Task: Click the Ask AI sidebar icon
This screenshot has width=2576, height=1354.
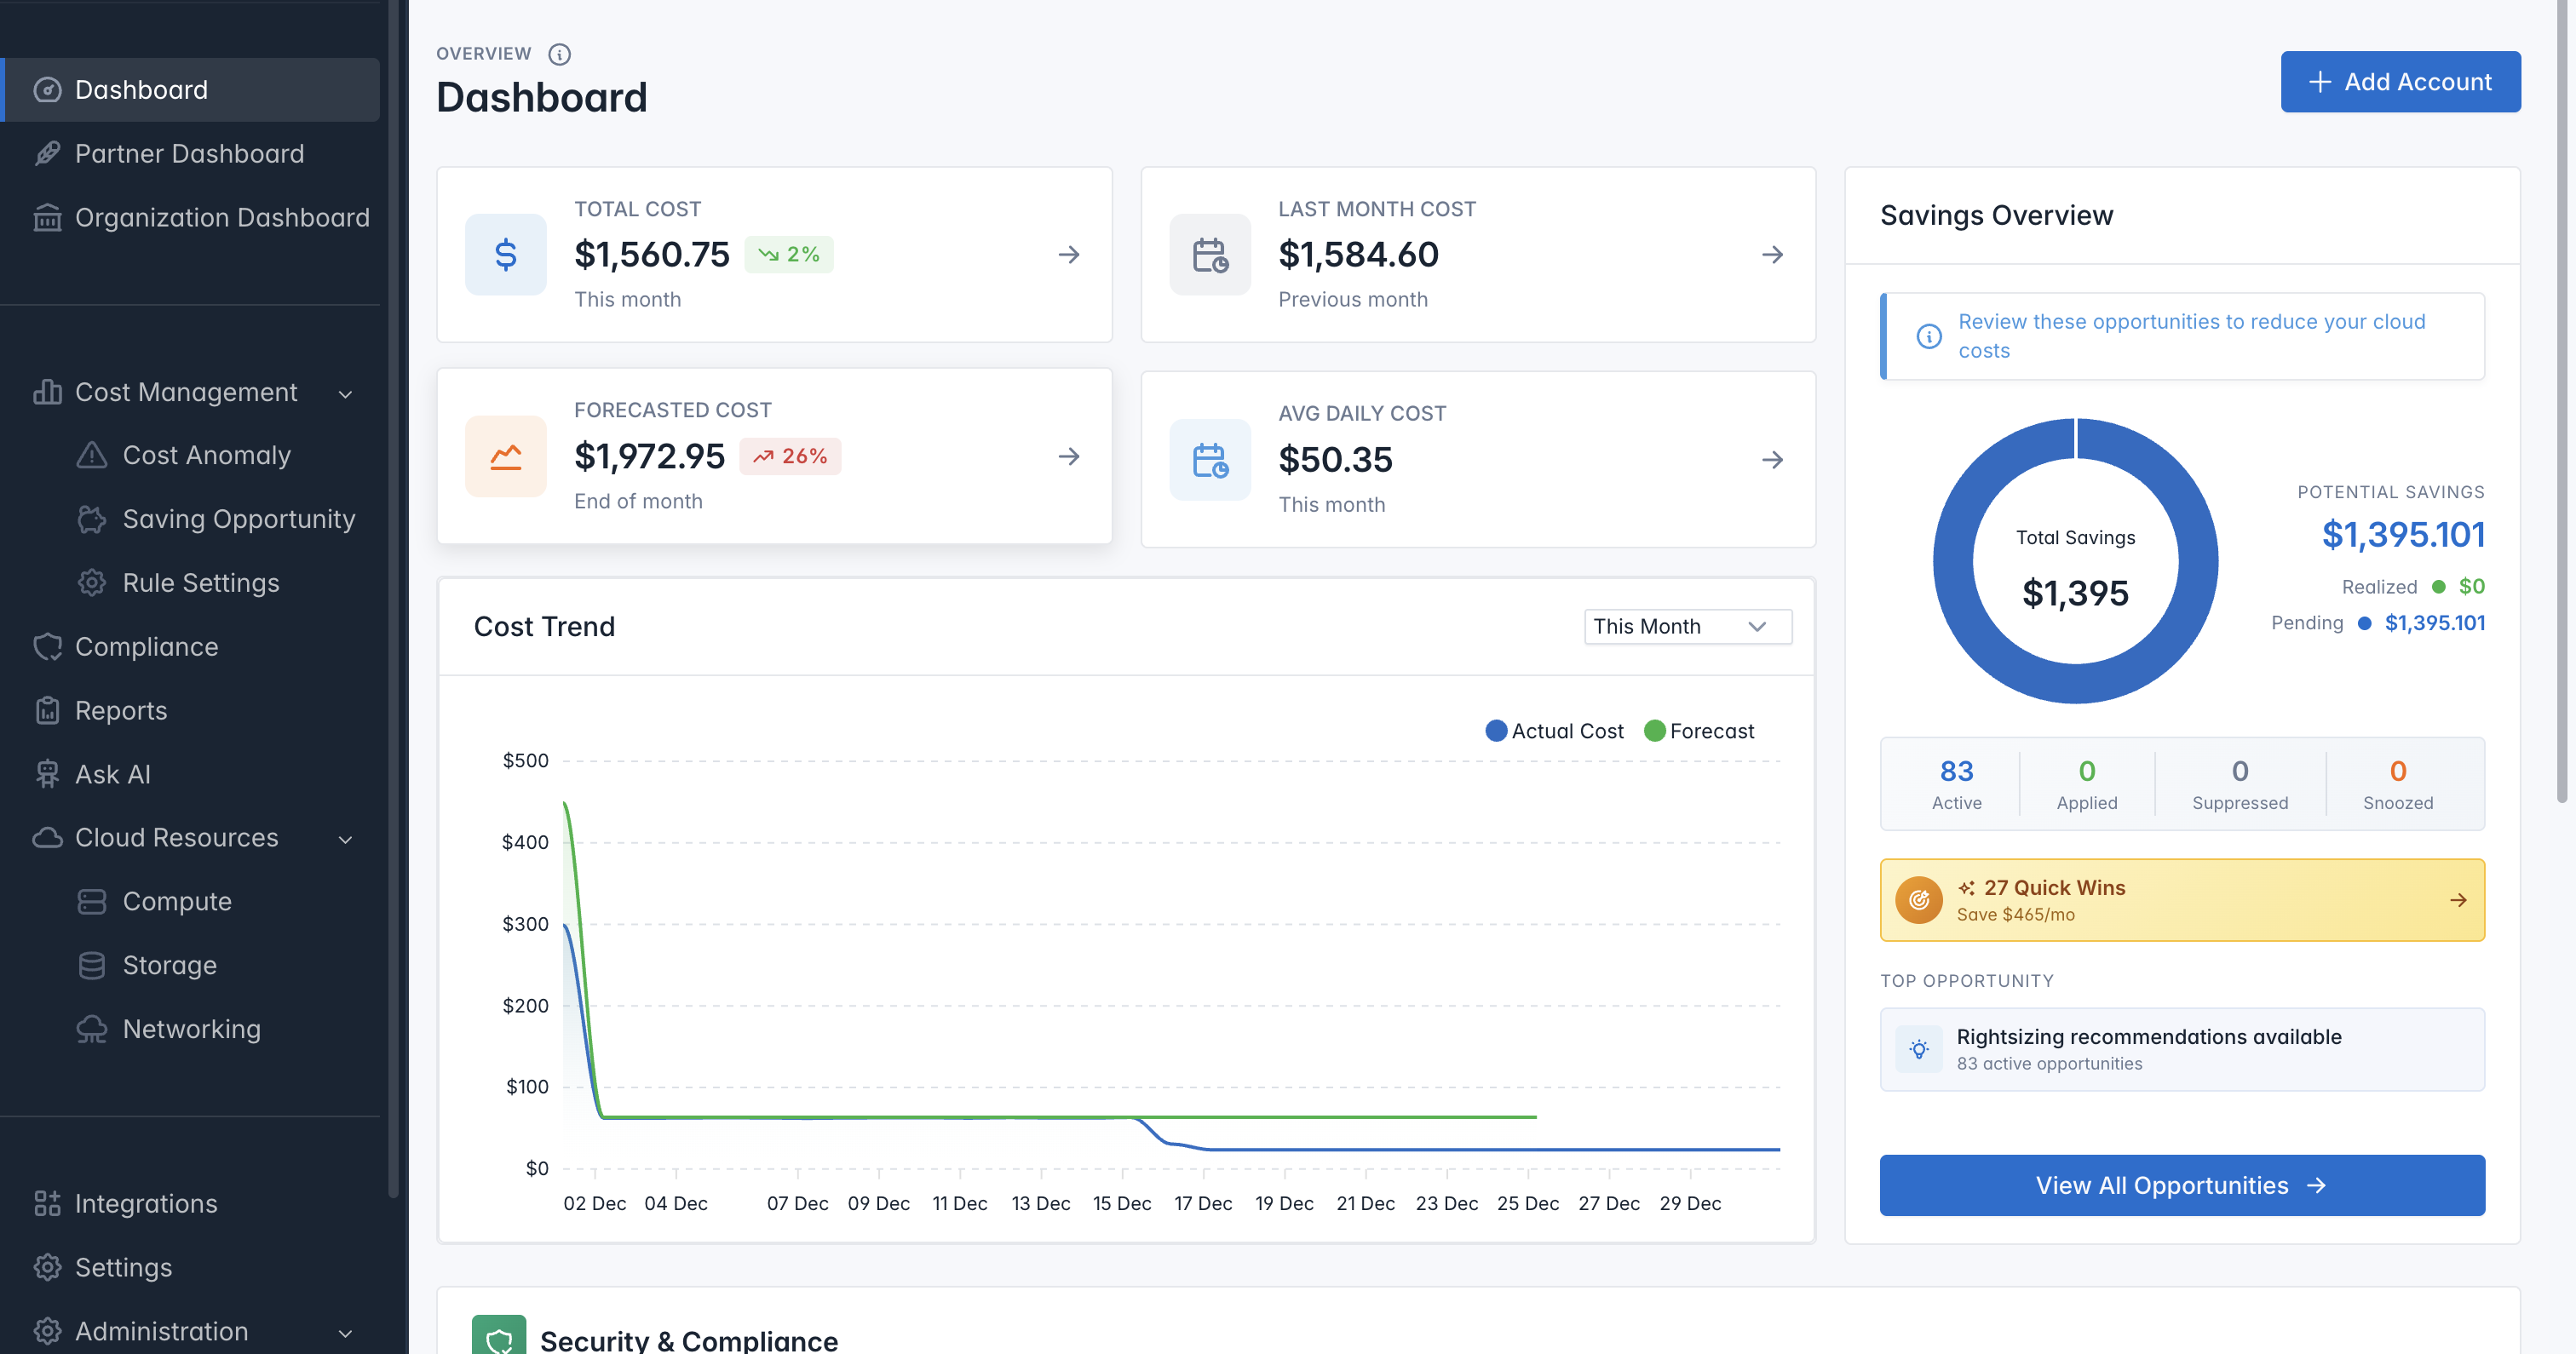Action: 47,773
